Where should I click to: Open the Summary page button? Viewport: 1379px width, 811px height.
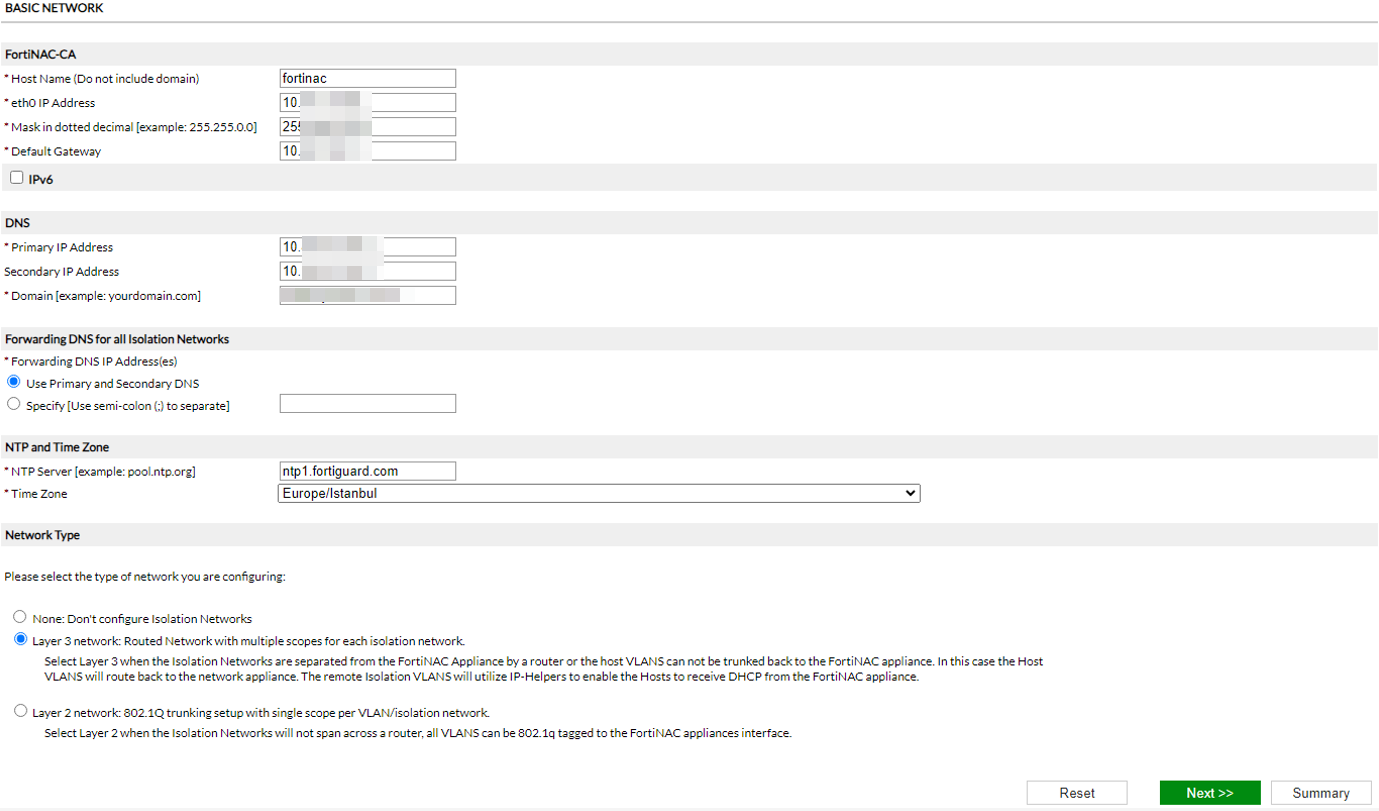(1320, 793)
